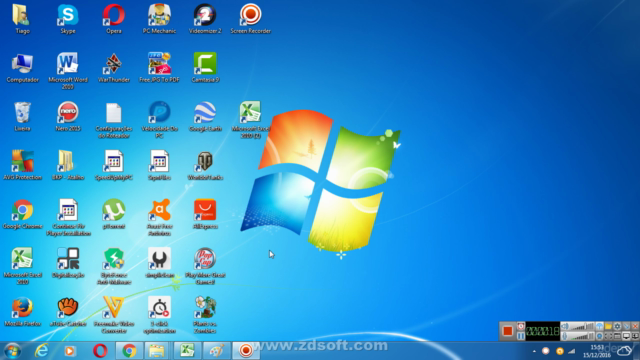The height and width of the screenshot is (360, 640).
Task: Select the AVG Protection shortcut
Action: pos(22,165)
